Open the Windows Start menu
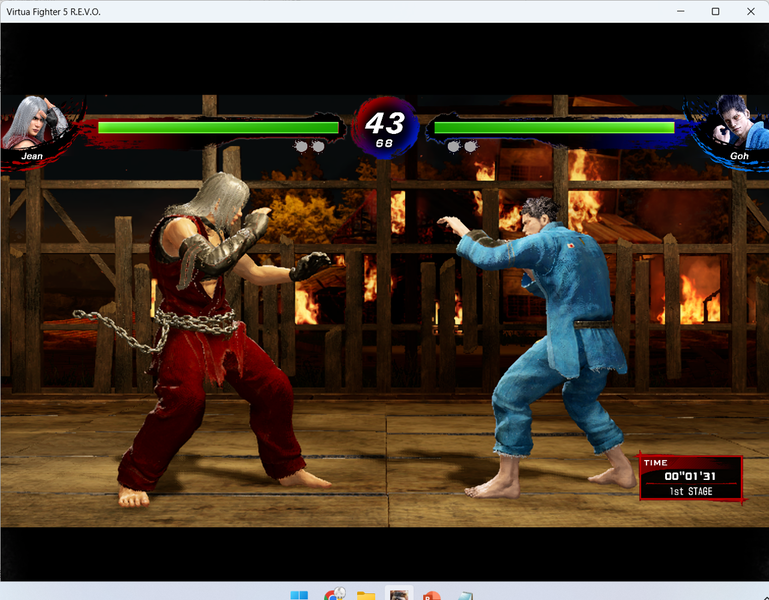Image resolution: width=769 pixels, height=600 pixels. (x=299, y=595)
